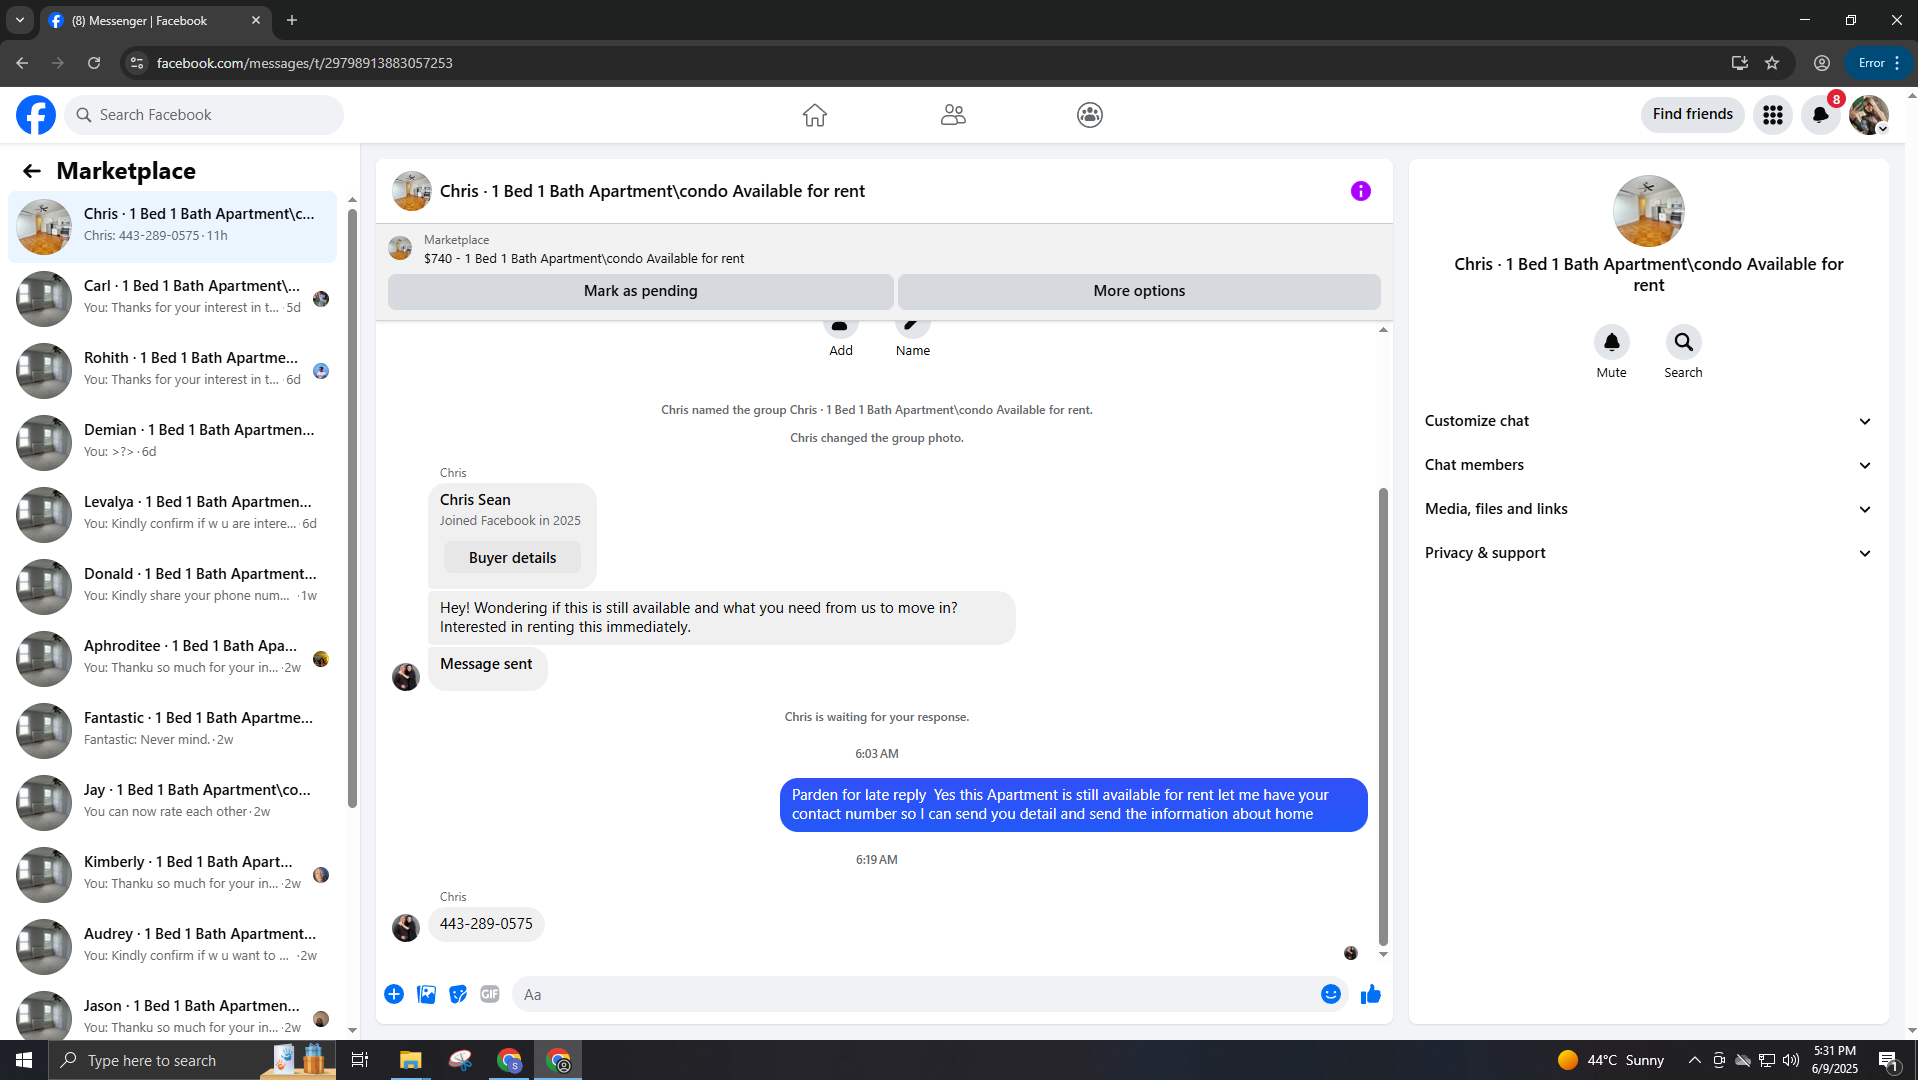Click the chat messages scrollbar
This screenshot has width=1918, height=1080.
point(1383,716)
